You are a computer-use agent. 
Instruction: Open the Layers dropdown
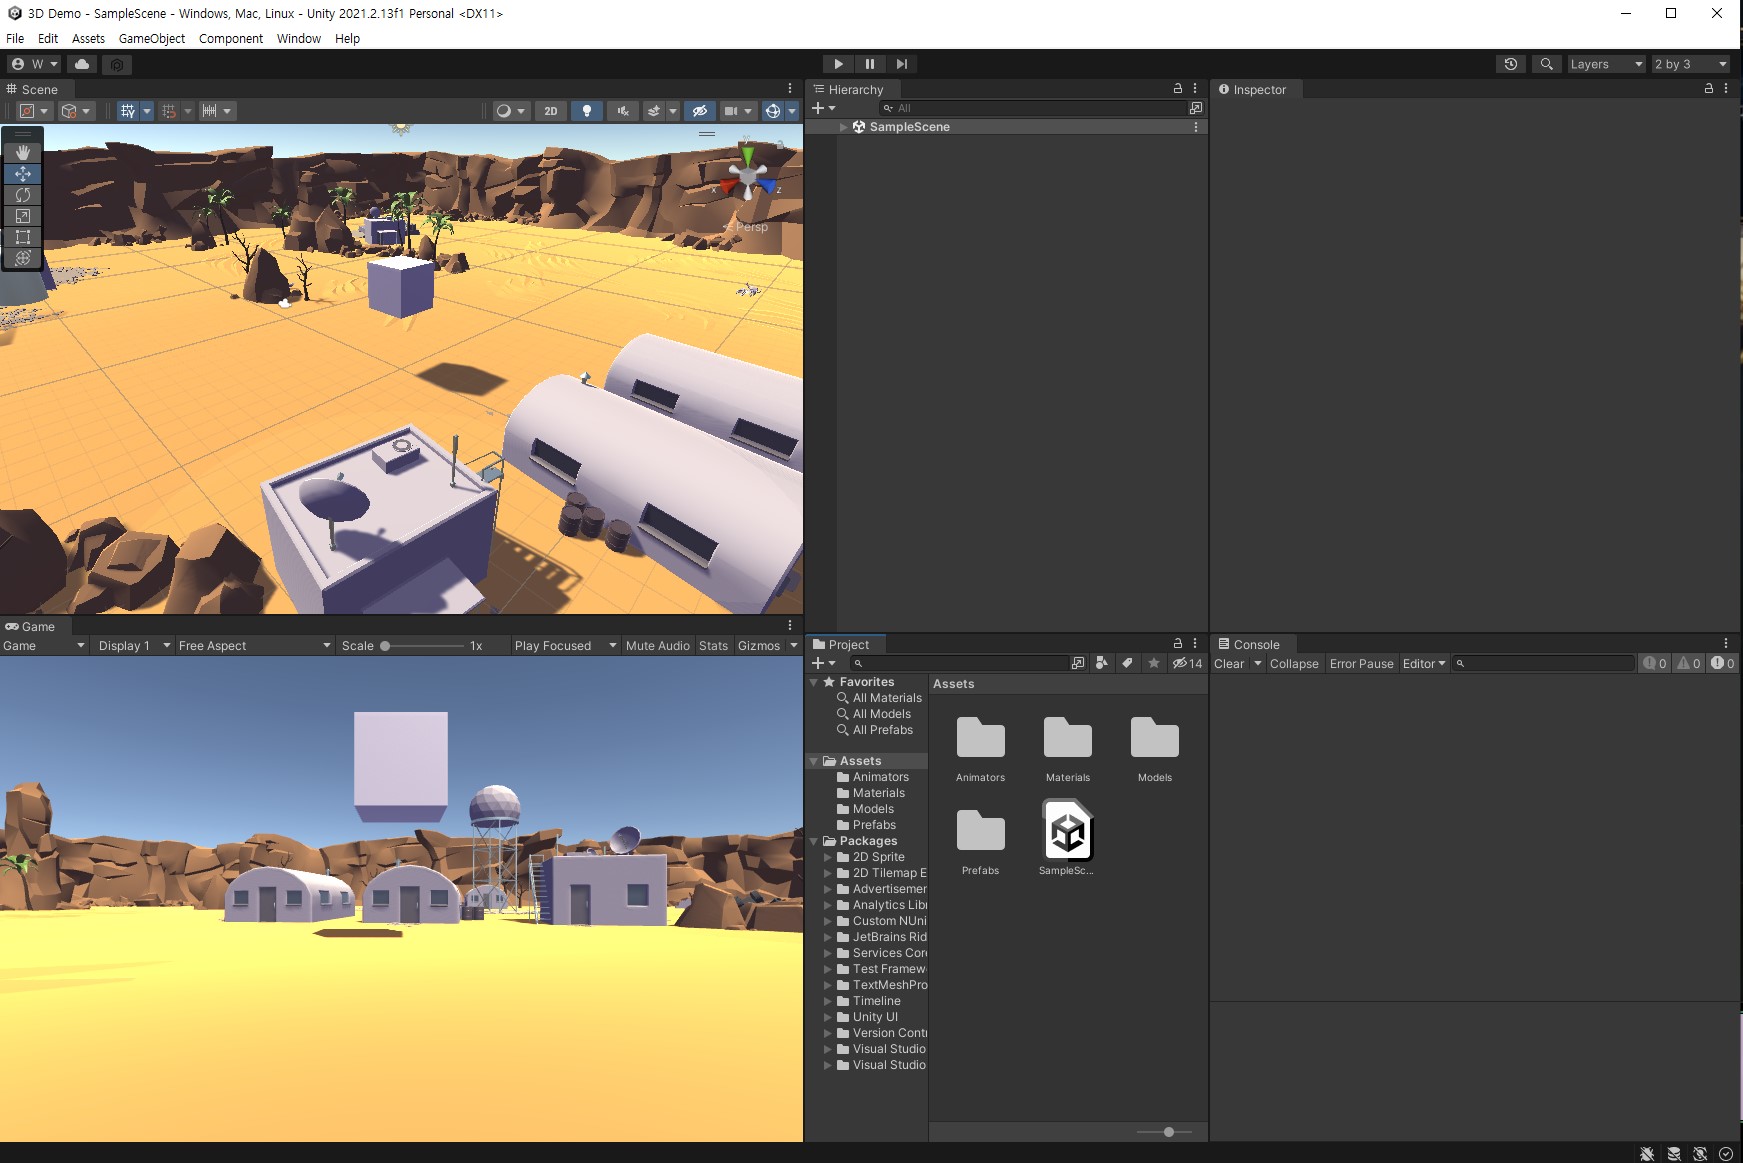pos(1605,64)
